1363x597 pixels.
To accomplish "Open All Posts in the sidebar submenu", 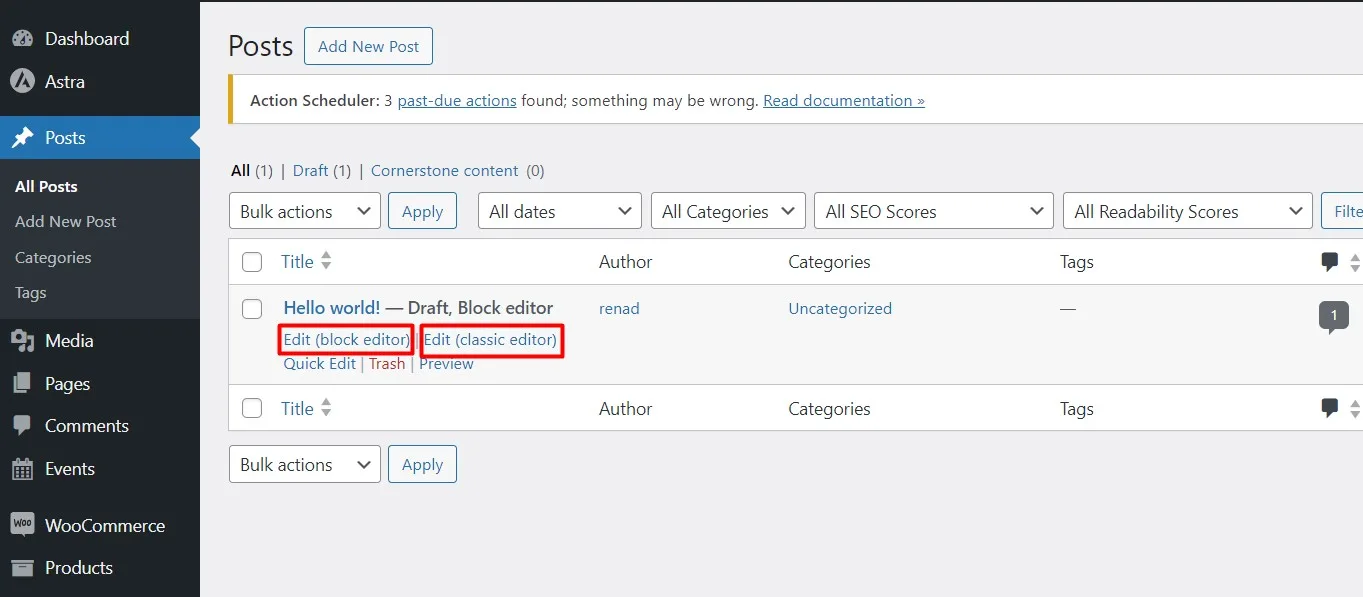I will 46,186.
